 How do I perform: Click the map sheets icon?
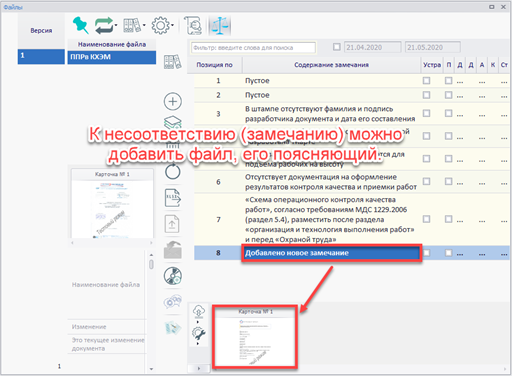(173, 328)
